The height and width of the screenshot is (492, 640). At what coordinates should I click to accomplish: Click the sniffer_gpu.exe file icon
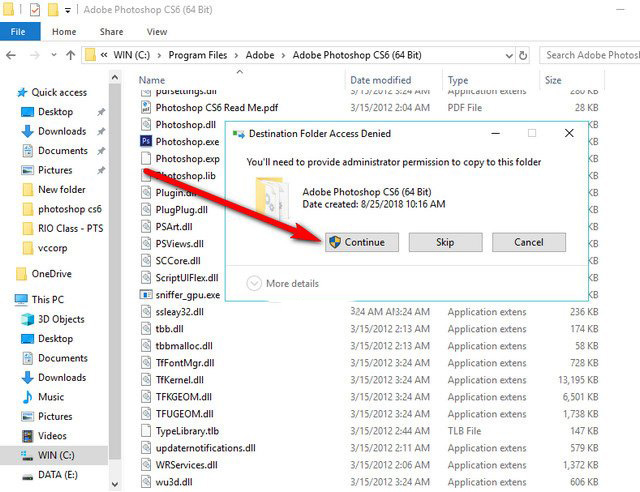(x=146, y=294)
